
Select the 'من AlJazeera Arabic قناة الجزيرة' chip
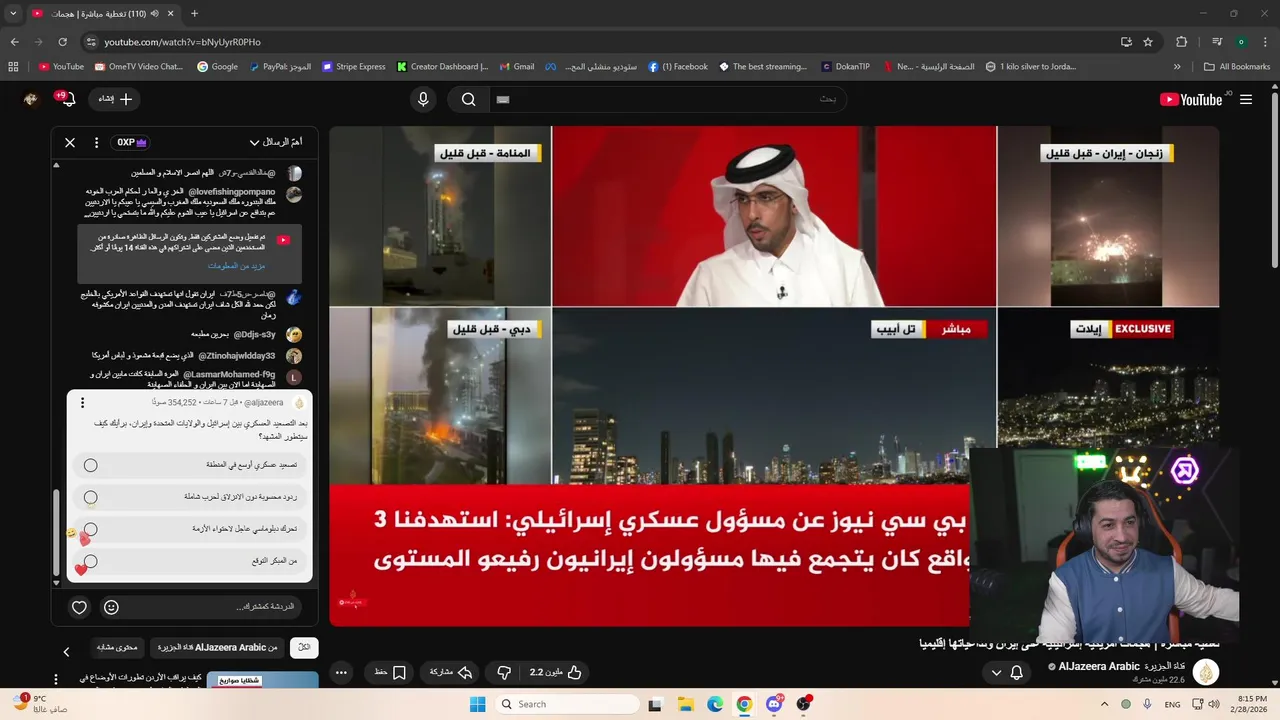click(216, 648)
